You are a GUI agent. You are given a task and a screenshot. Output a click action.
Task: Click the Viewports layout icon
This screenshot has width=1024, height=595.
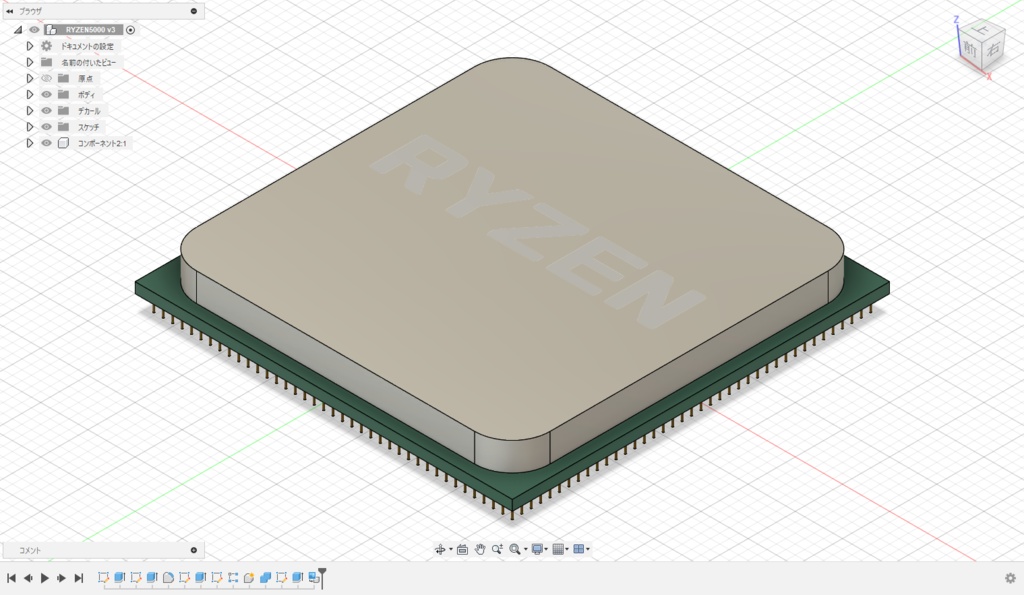coord(579,549)
